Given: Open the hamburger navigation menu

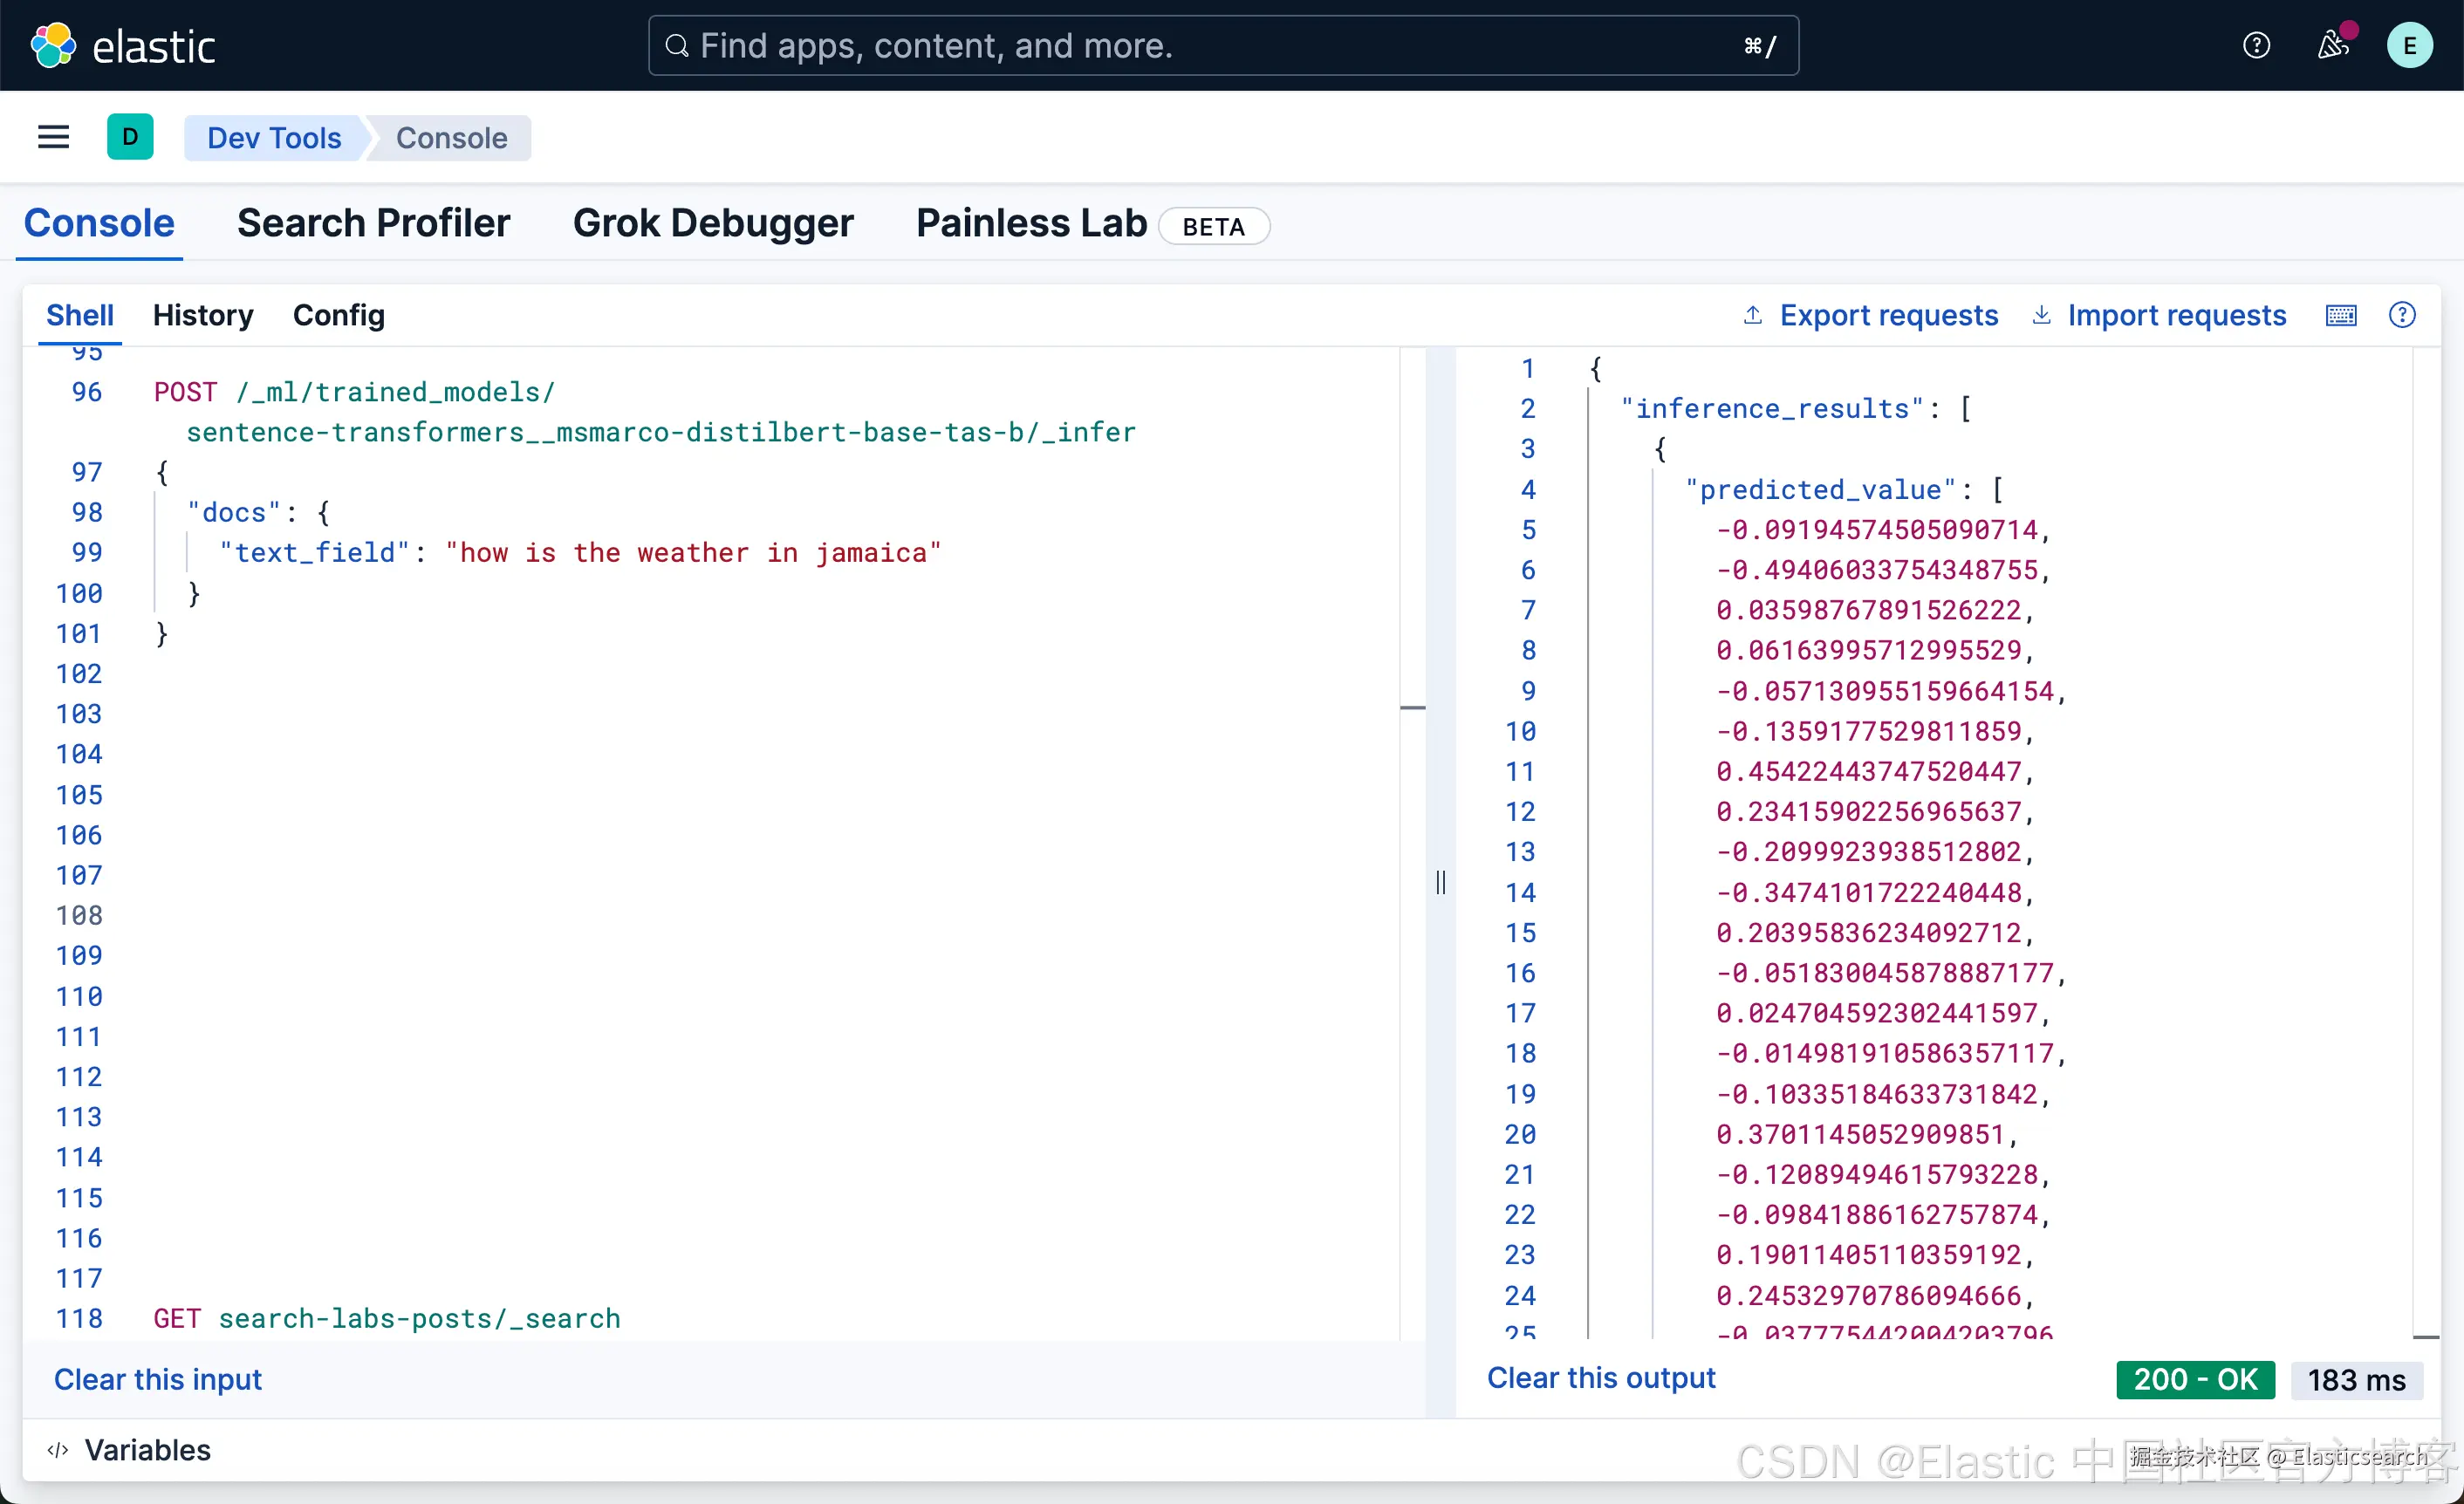Looking at the screenshot, I should (x=53, y=137).
